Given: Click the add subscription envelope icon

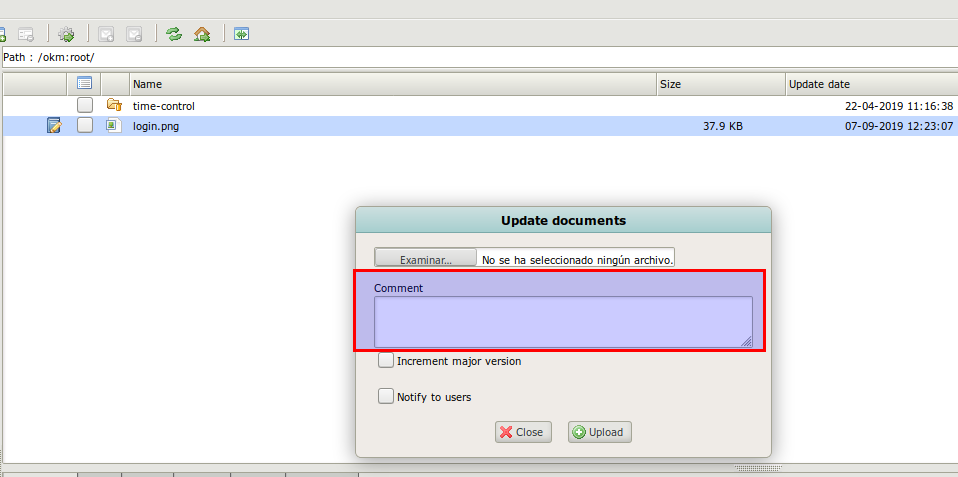Looking at the screenshot, I should [106, 34].
